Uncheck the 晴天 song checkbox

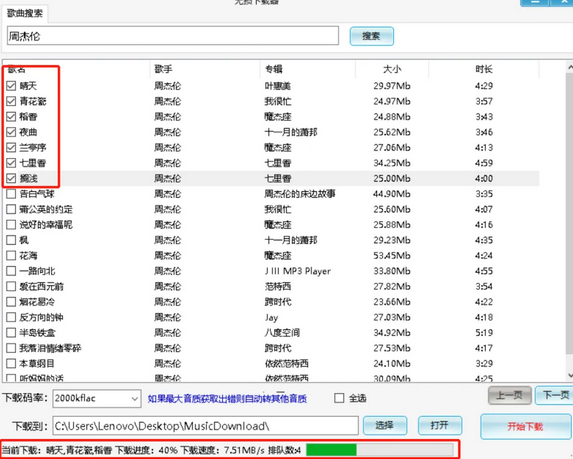pyautogui.click(x=11, y=86)
